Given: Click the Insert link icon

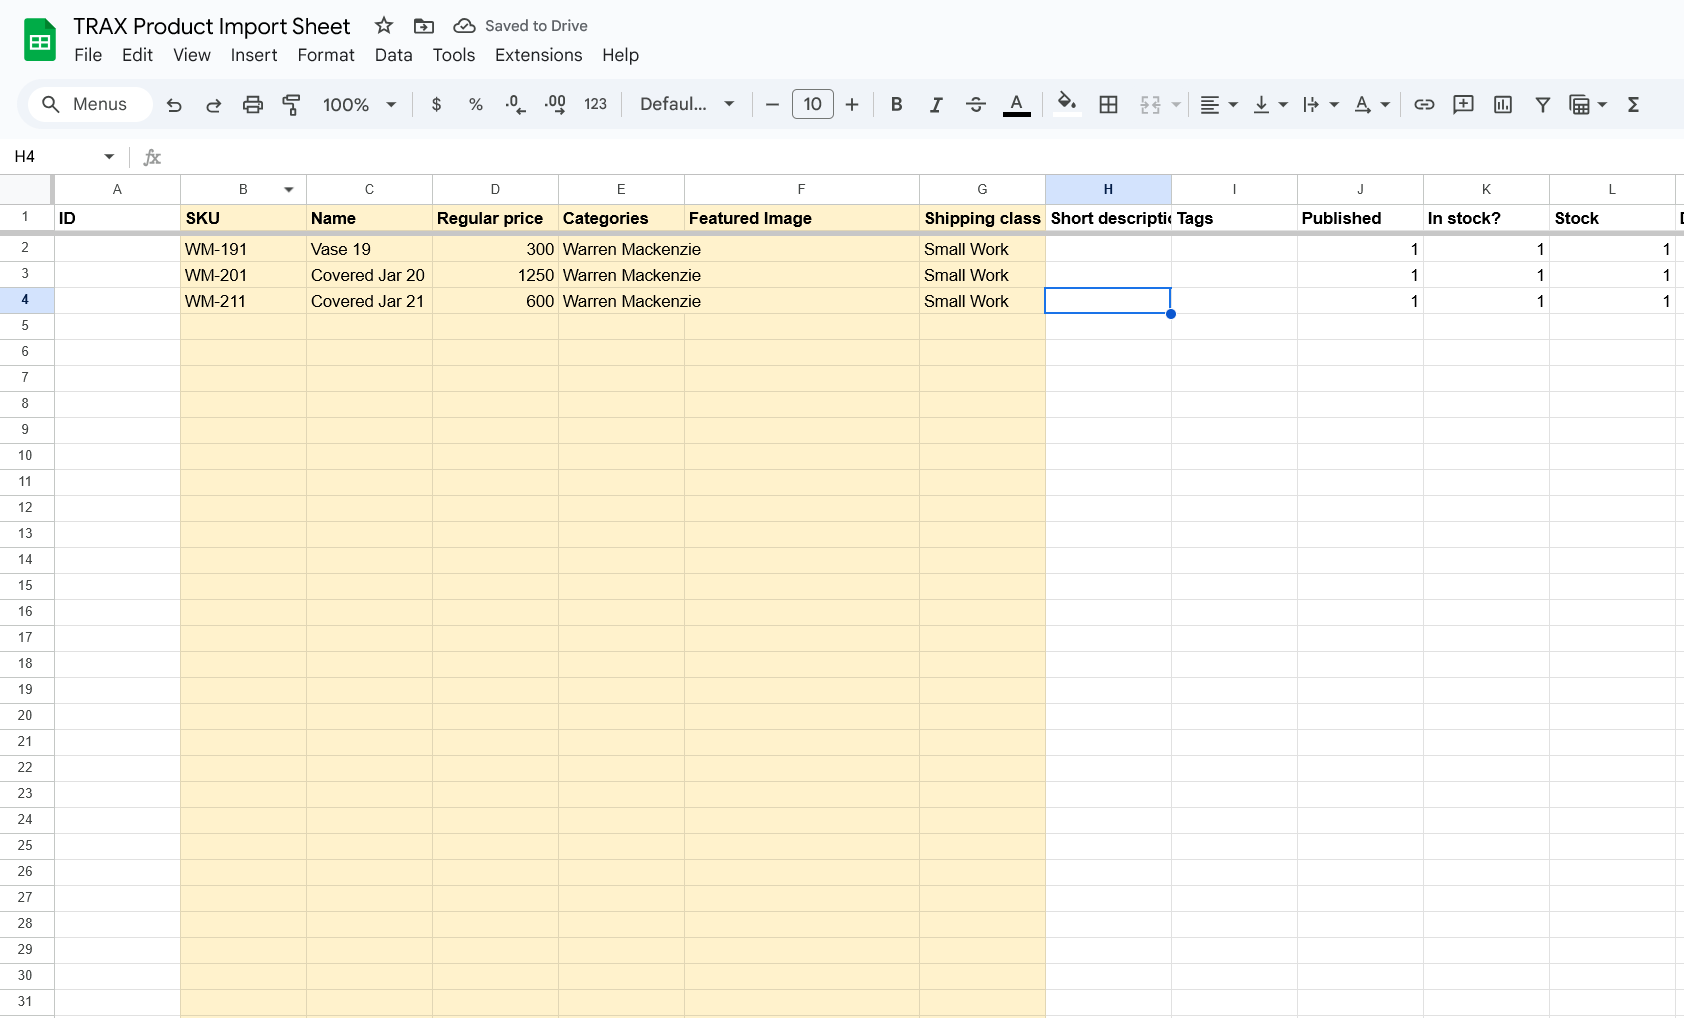Looking at the screenshot, I should pos(1424,105).
